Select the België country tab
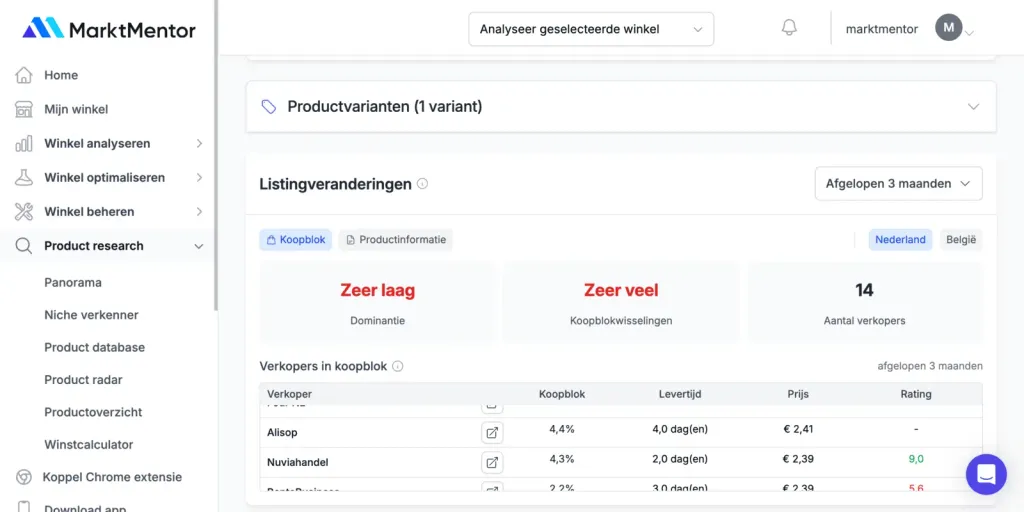1024x512 pixels. click(961, 240)
